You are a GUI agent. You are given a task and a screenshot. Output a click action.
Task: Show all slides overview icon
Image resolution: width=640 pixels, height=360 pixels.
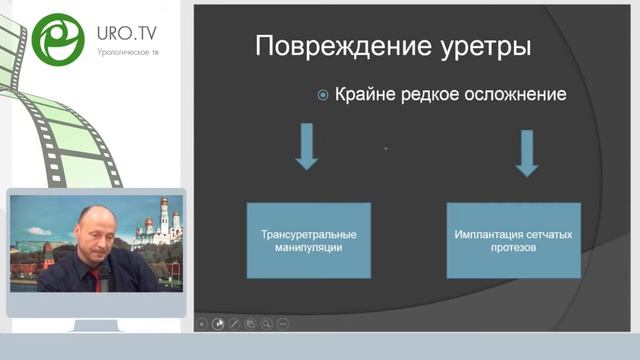pos(250,324)
